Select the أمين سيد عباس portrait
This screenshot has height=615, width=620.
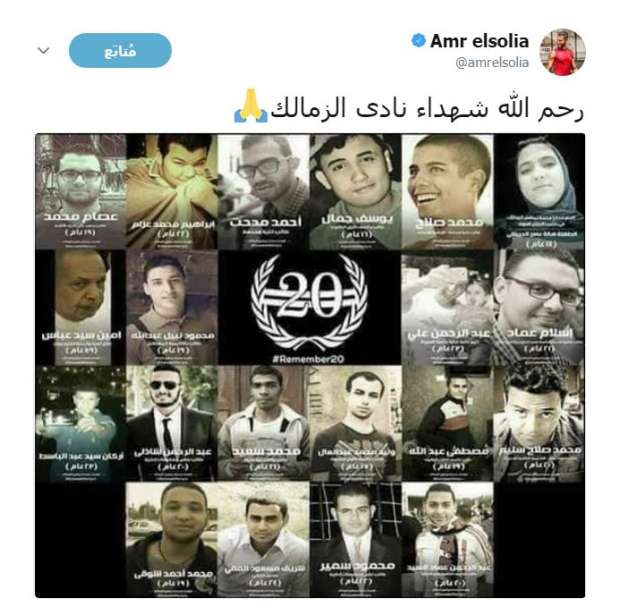point(81,307)
